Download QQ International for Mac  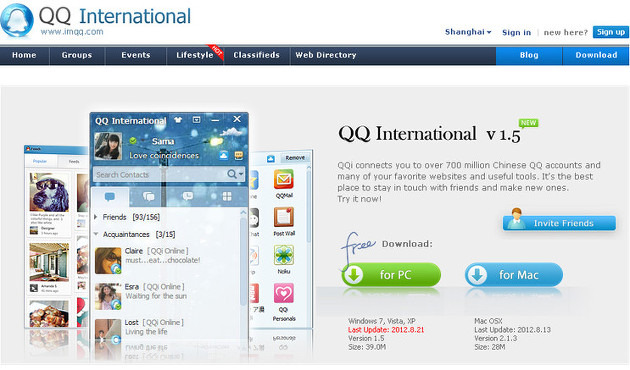tap(514, 275)
